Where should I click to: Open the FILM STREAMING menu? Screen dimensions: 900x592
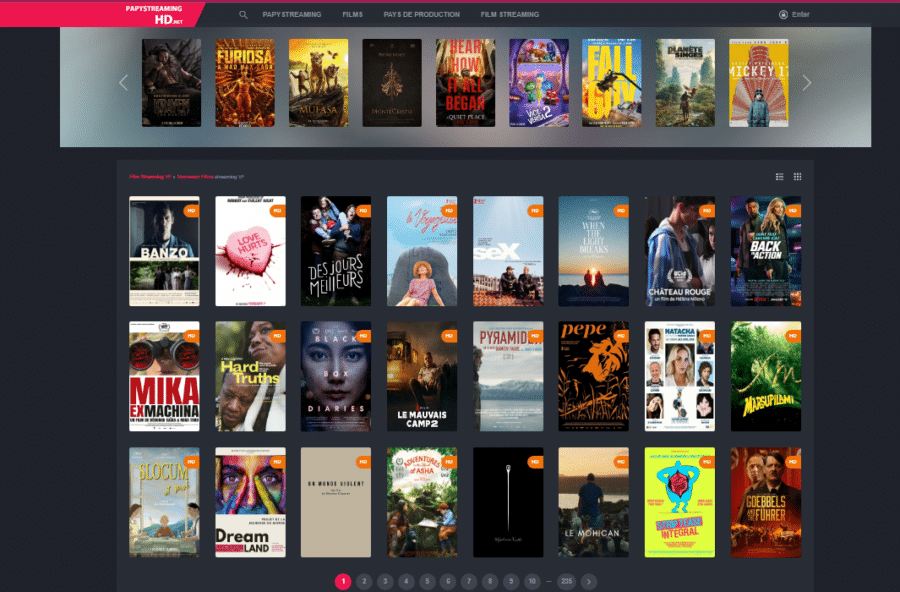click(510, 14)
